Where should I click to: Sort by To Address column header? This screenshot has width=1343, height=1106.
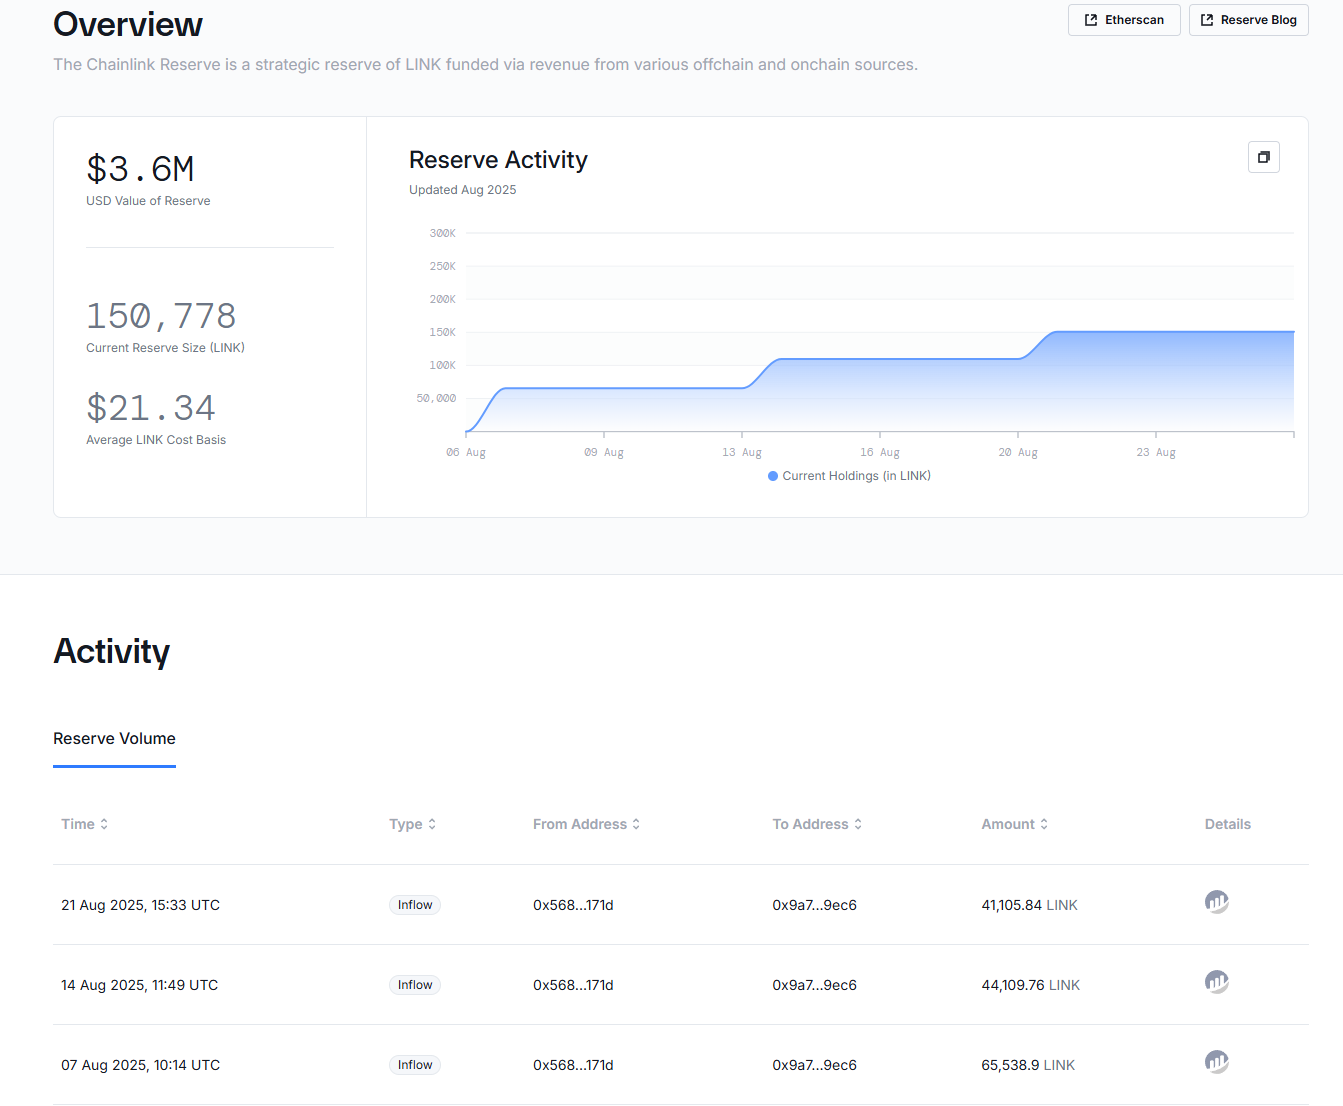(x=816, y=824)
